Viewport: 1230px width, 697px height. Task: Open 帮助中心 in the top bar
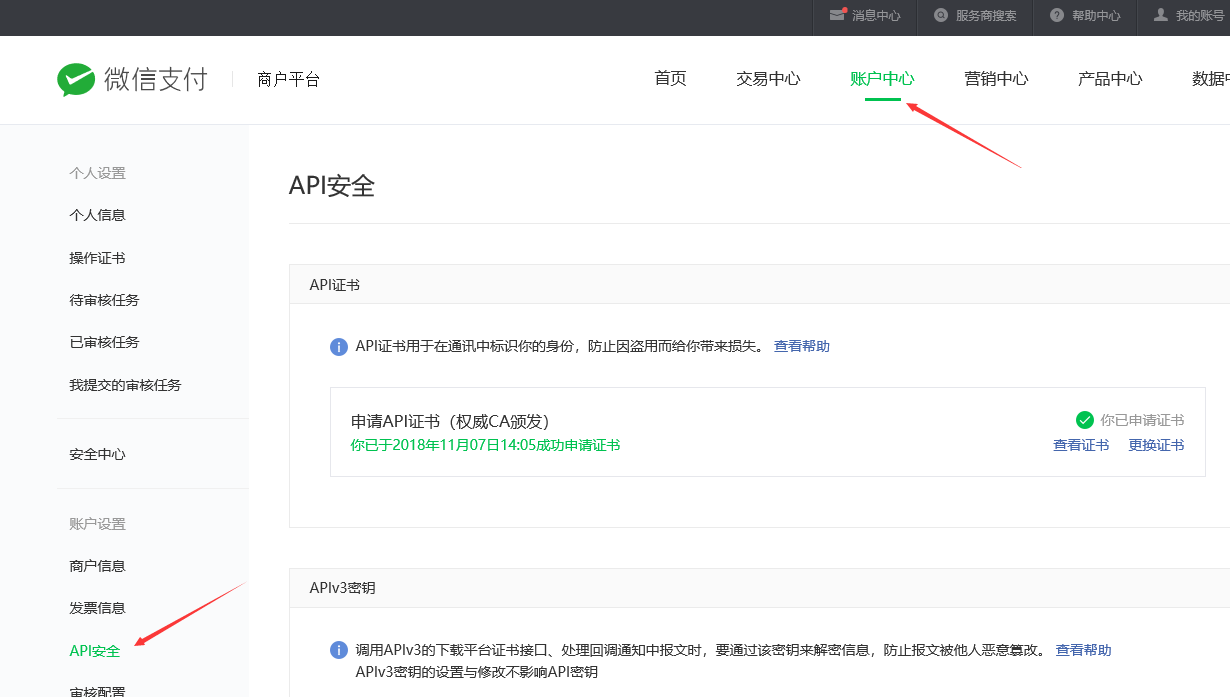(1096, 16)
